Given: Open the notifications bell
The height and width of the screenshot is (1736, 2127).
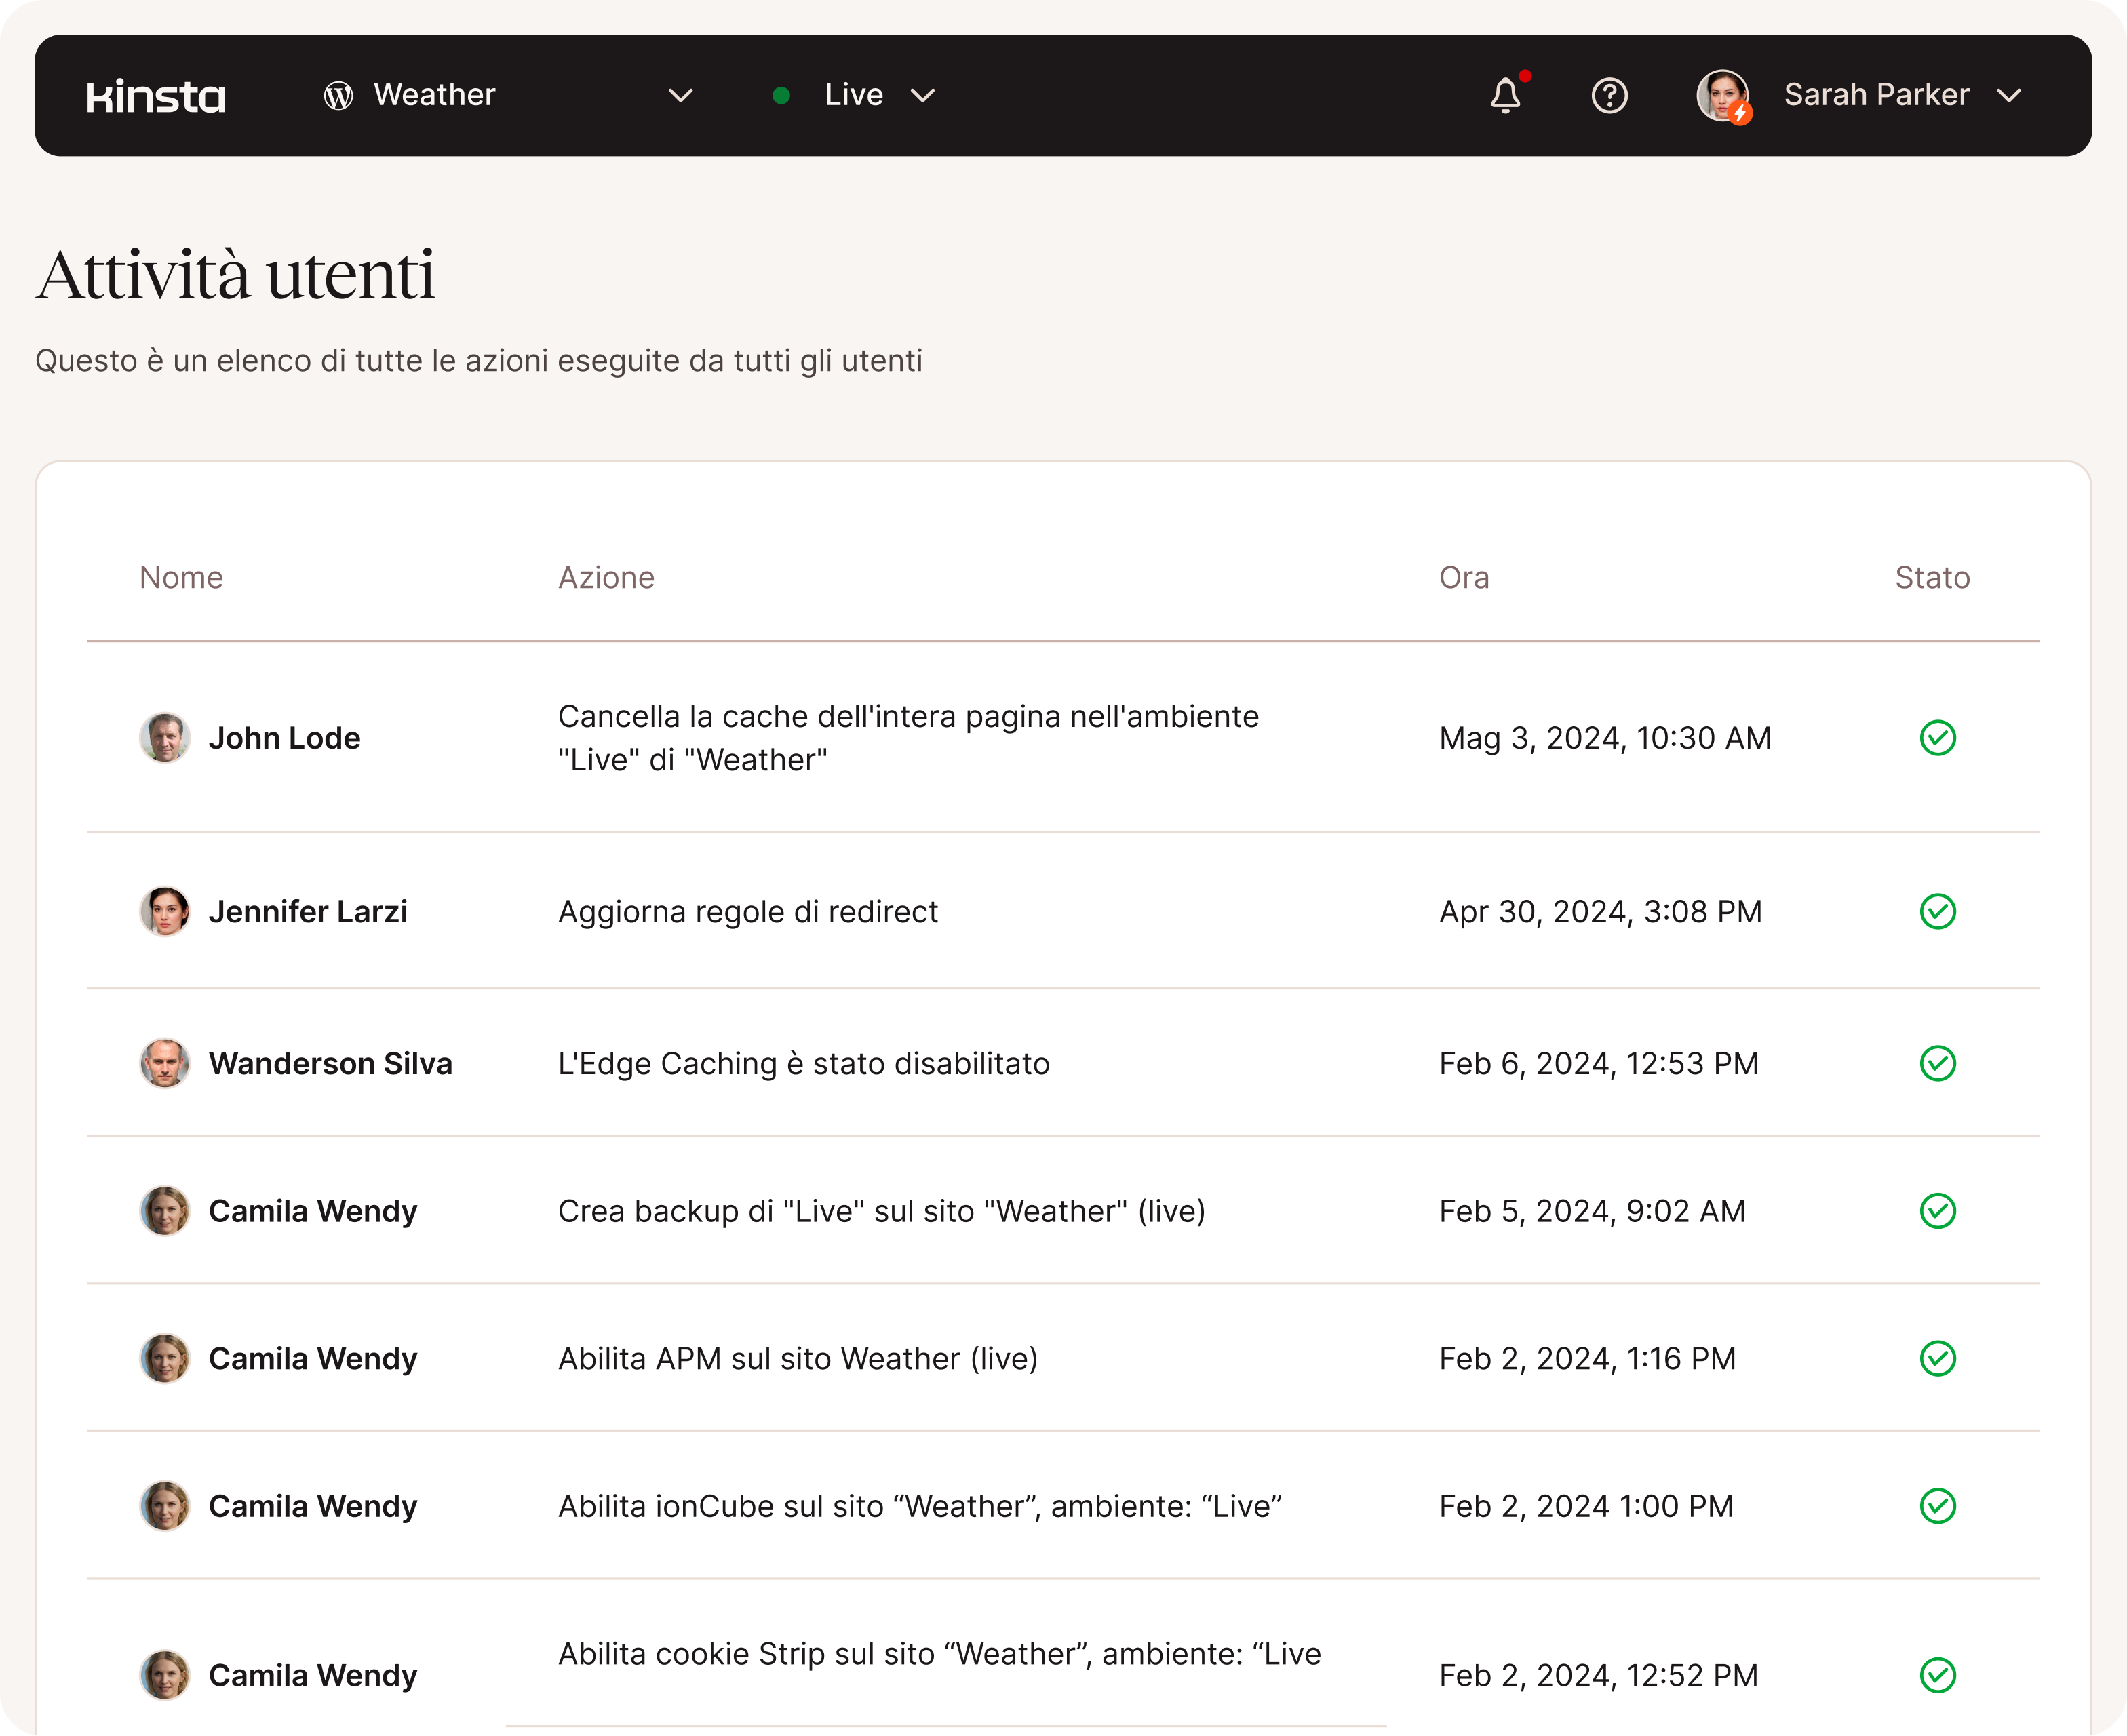Looking at the screenshot, I should (x=1505, y=96).
